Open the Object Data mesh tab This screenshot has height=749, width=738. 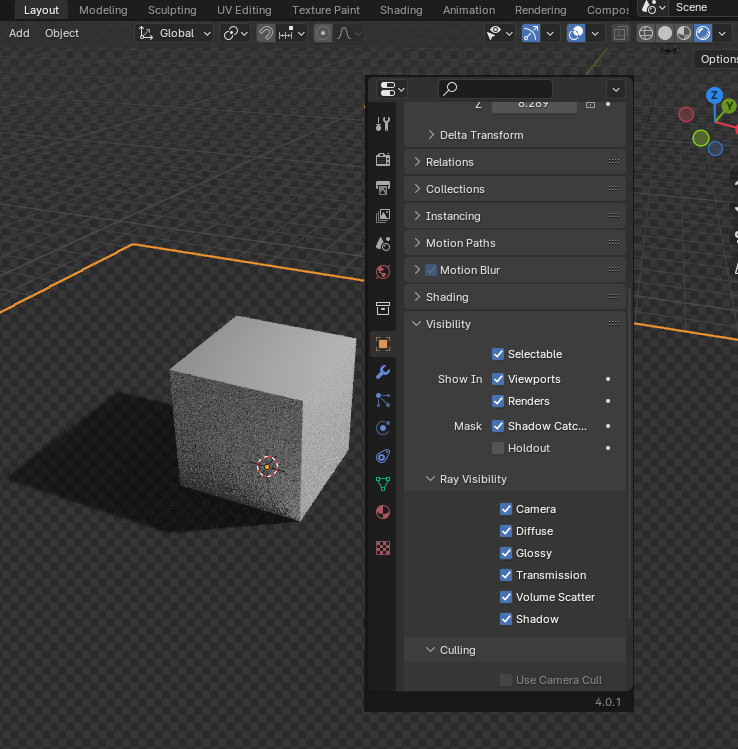tap(383, 484)
